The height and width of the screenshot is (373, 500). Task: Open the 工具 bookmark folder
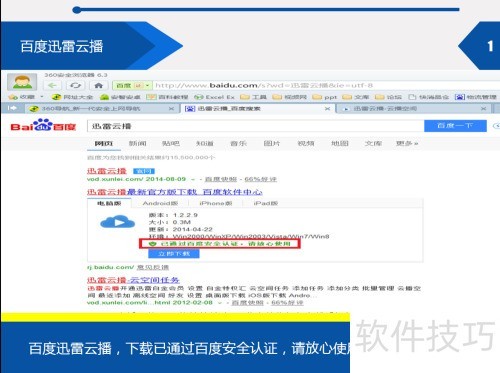254,97
